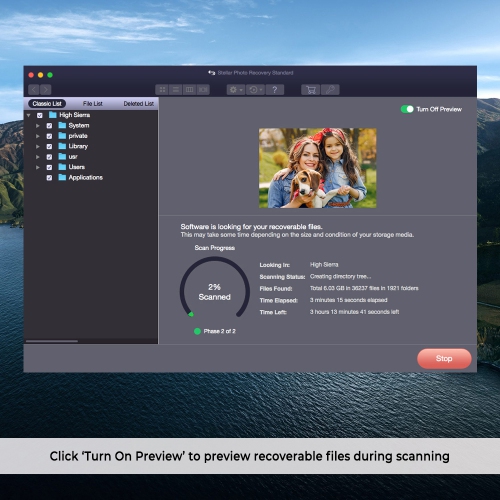Open the settings gear menu
Viewport: 500px width, 500px height.
(x=236, y=90)
